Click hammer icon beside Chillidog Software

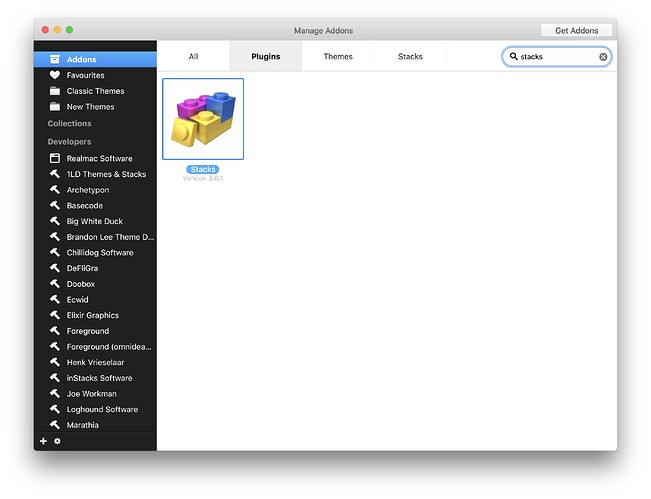(55, 252)
